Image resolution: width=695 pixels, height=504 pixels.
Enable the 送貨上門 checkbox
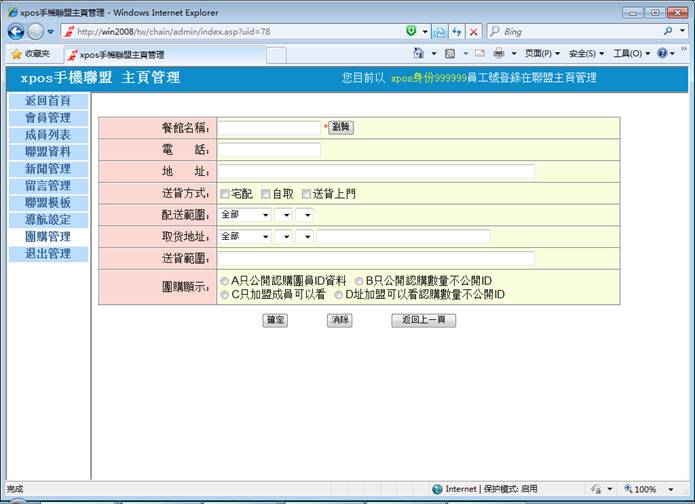(x=306, y=194)
